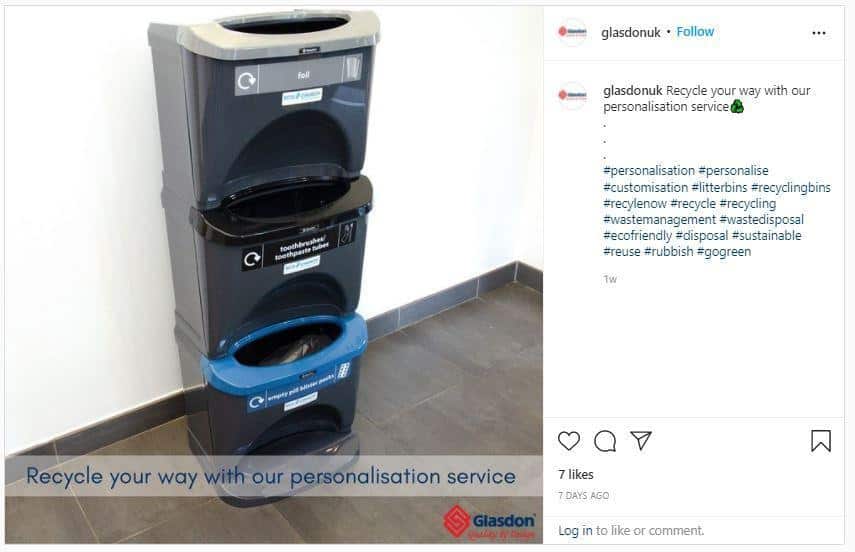Click the glasdonuk avatar beside the caption
Image resolution: width=855 pixels, height=552 pixels.
(x=572, y=95)
